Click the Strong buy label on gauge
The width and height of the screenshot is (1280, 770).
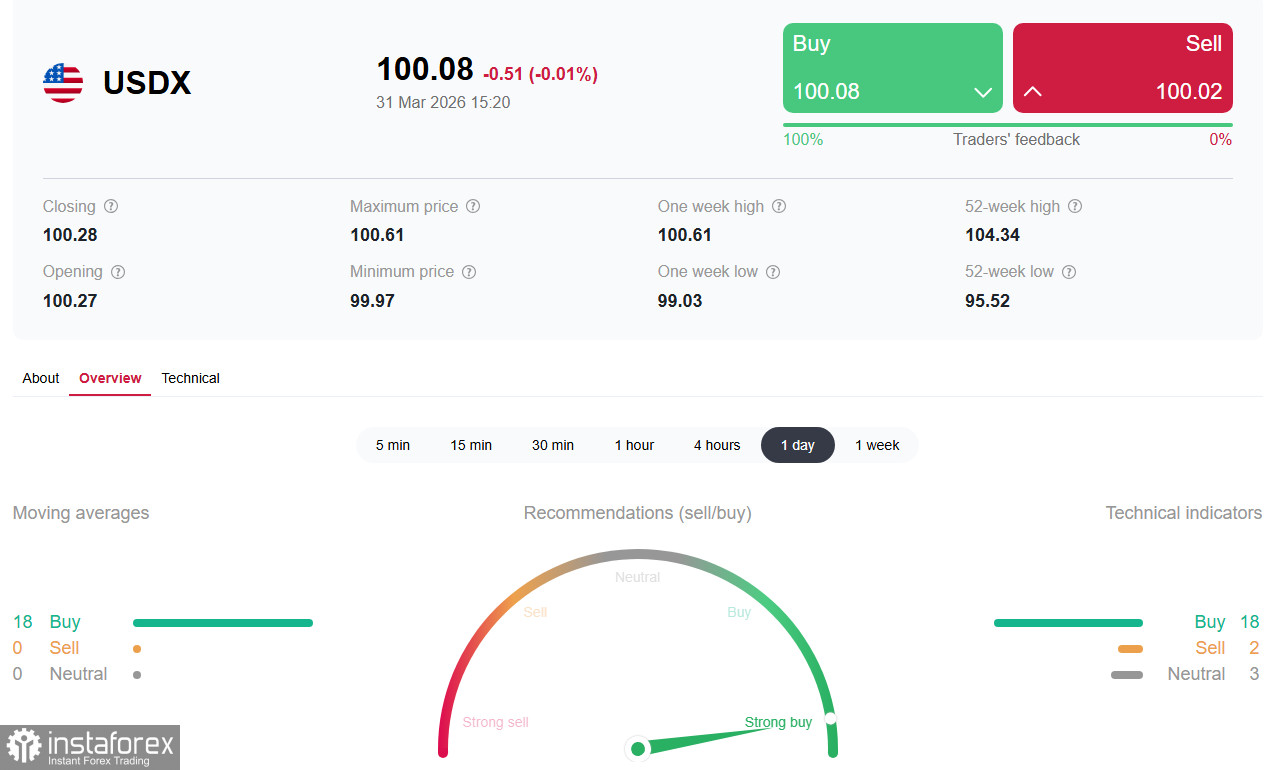tap(778, 722)
